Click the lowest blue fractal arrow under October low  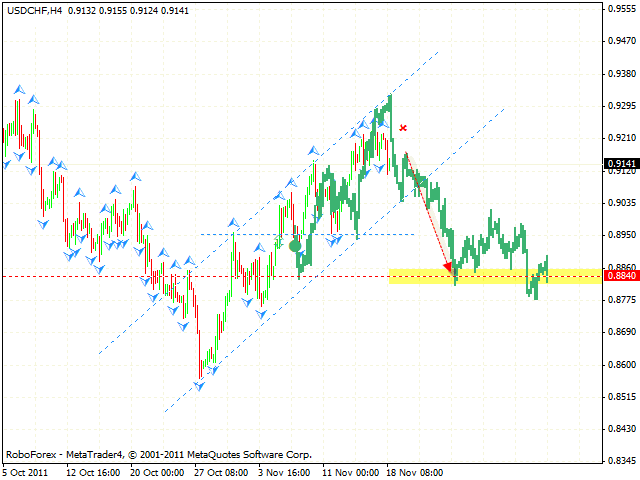200,386
